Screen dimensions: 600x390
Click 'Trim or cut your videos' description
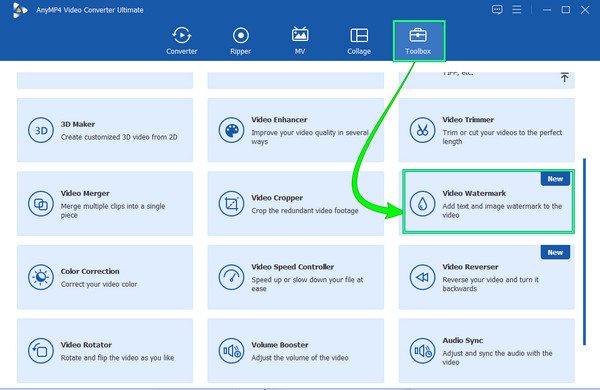pyautogui.click(x=502, y=137)
